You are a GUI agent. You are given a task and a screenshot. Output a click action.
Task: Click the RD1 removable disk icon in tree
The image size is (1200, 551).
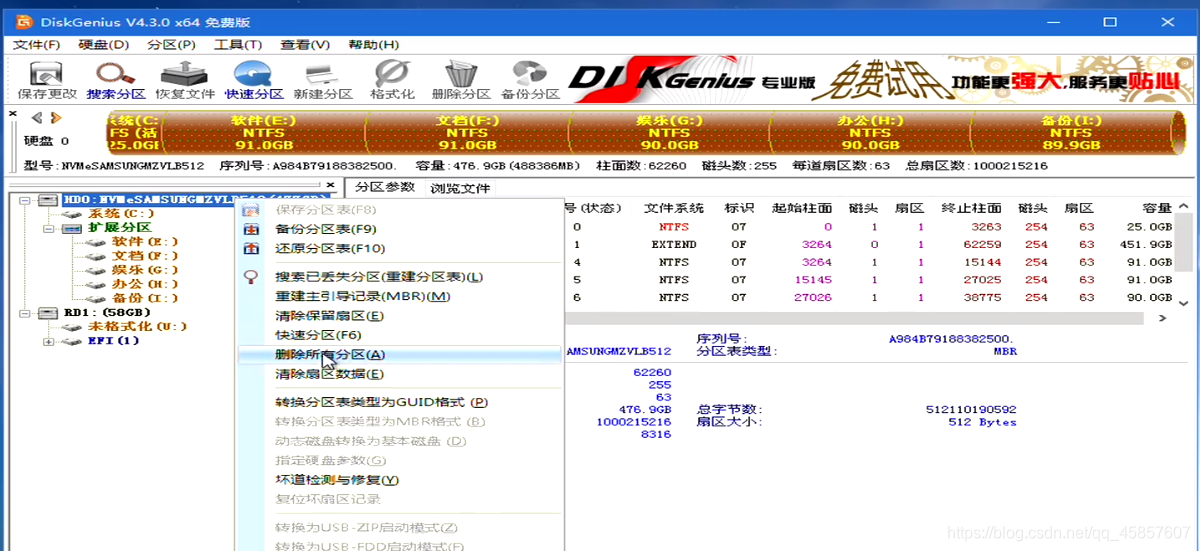[x=49, y=312]
